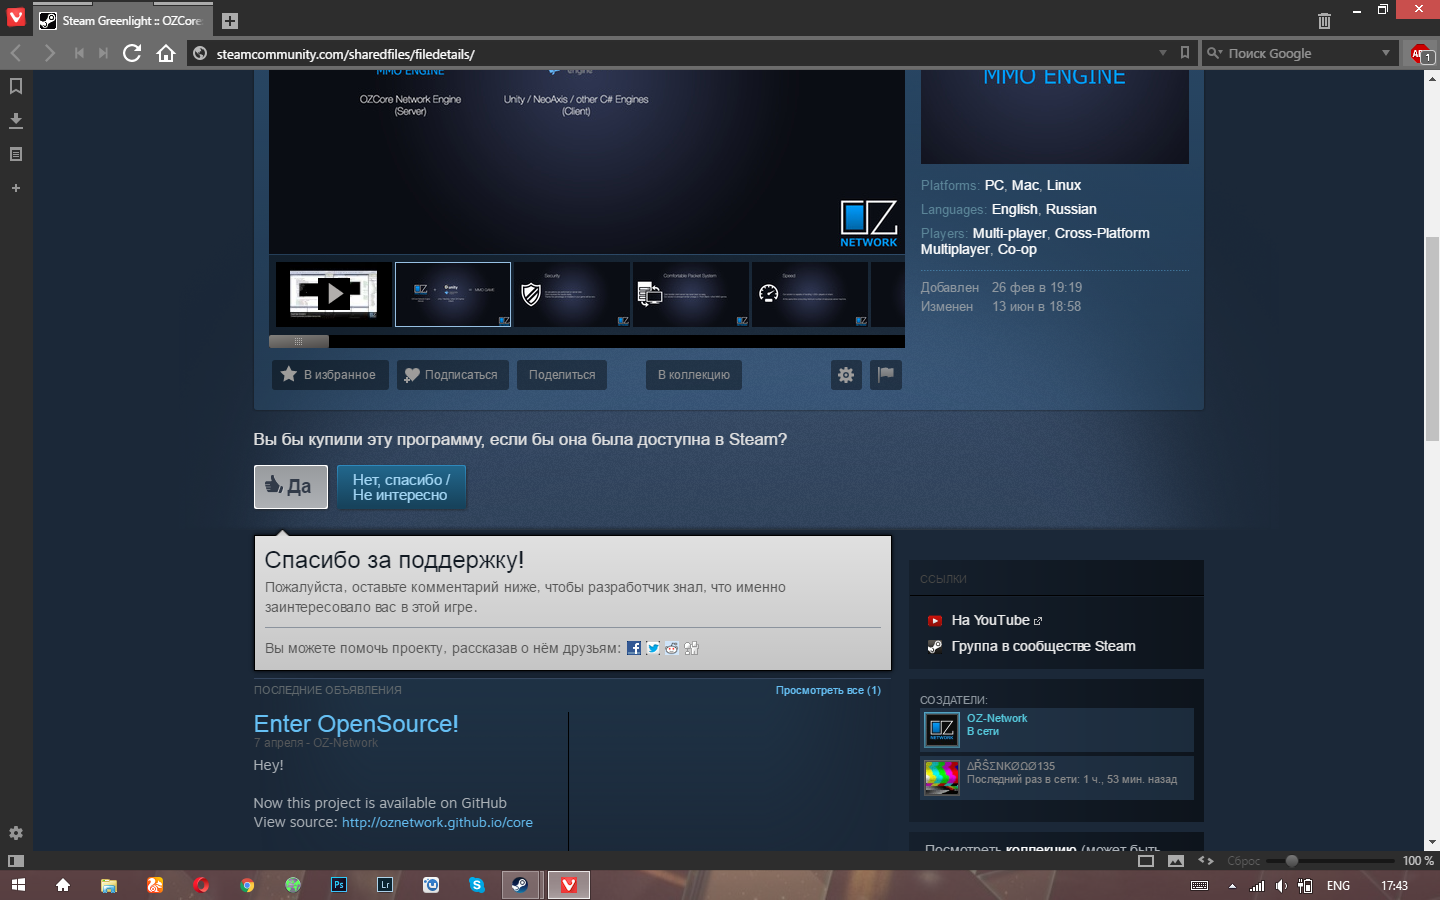Image resolution: width=1440 pixels, height=900 pixels.
Task: Open Photoshop from the taskbar
Action: [339, 885]
